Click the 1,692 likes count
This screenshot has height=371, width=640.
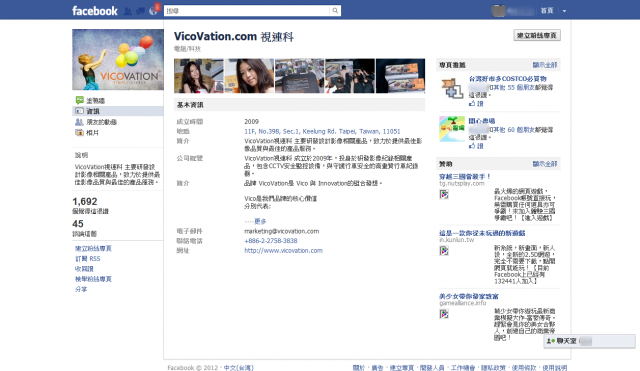coord(85,202)
